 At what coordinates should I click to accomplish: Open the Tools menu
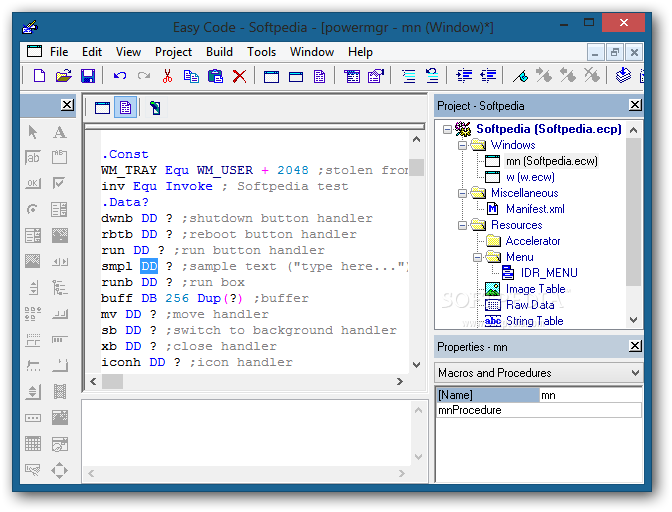pos(261,52)
